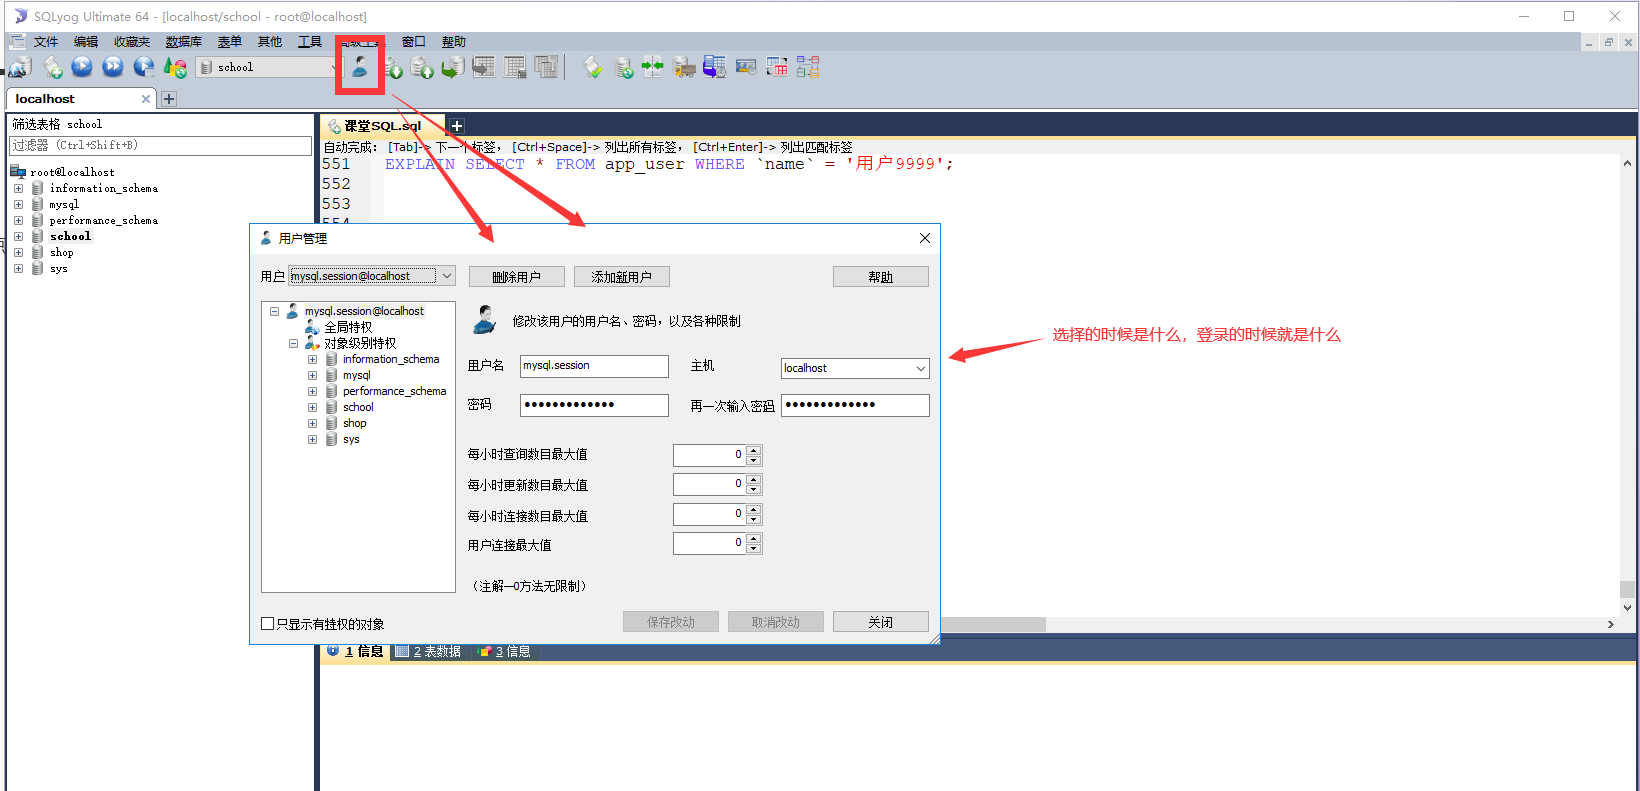Screen dimensions: 1640x791
Task: Expand mysql database in main object browser
Action: pos(18,204)
